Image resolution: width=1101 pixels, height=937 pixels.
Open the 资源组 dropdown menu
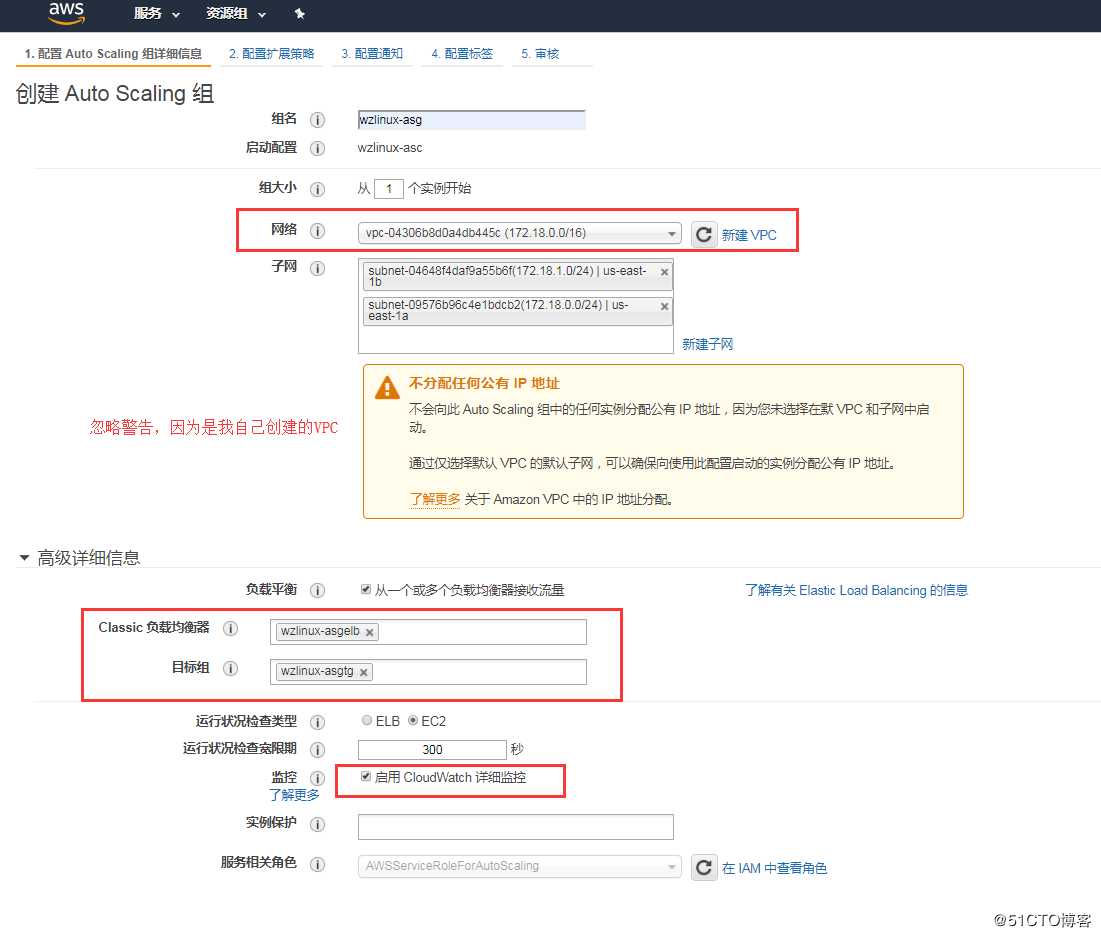pyautogui.click(x=236, y=13)
